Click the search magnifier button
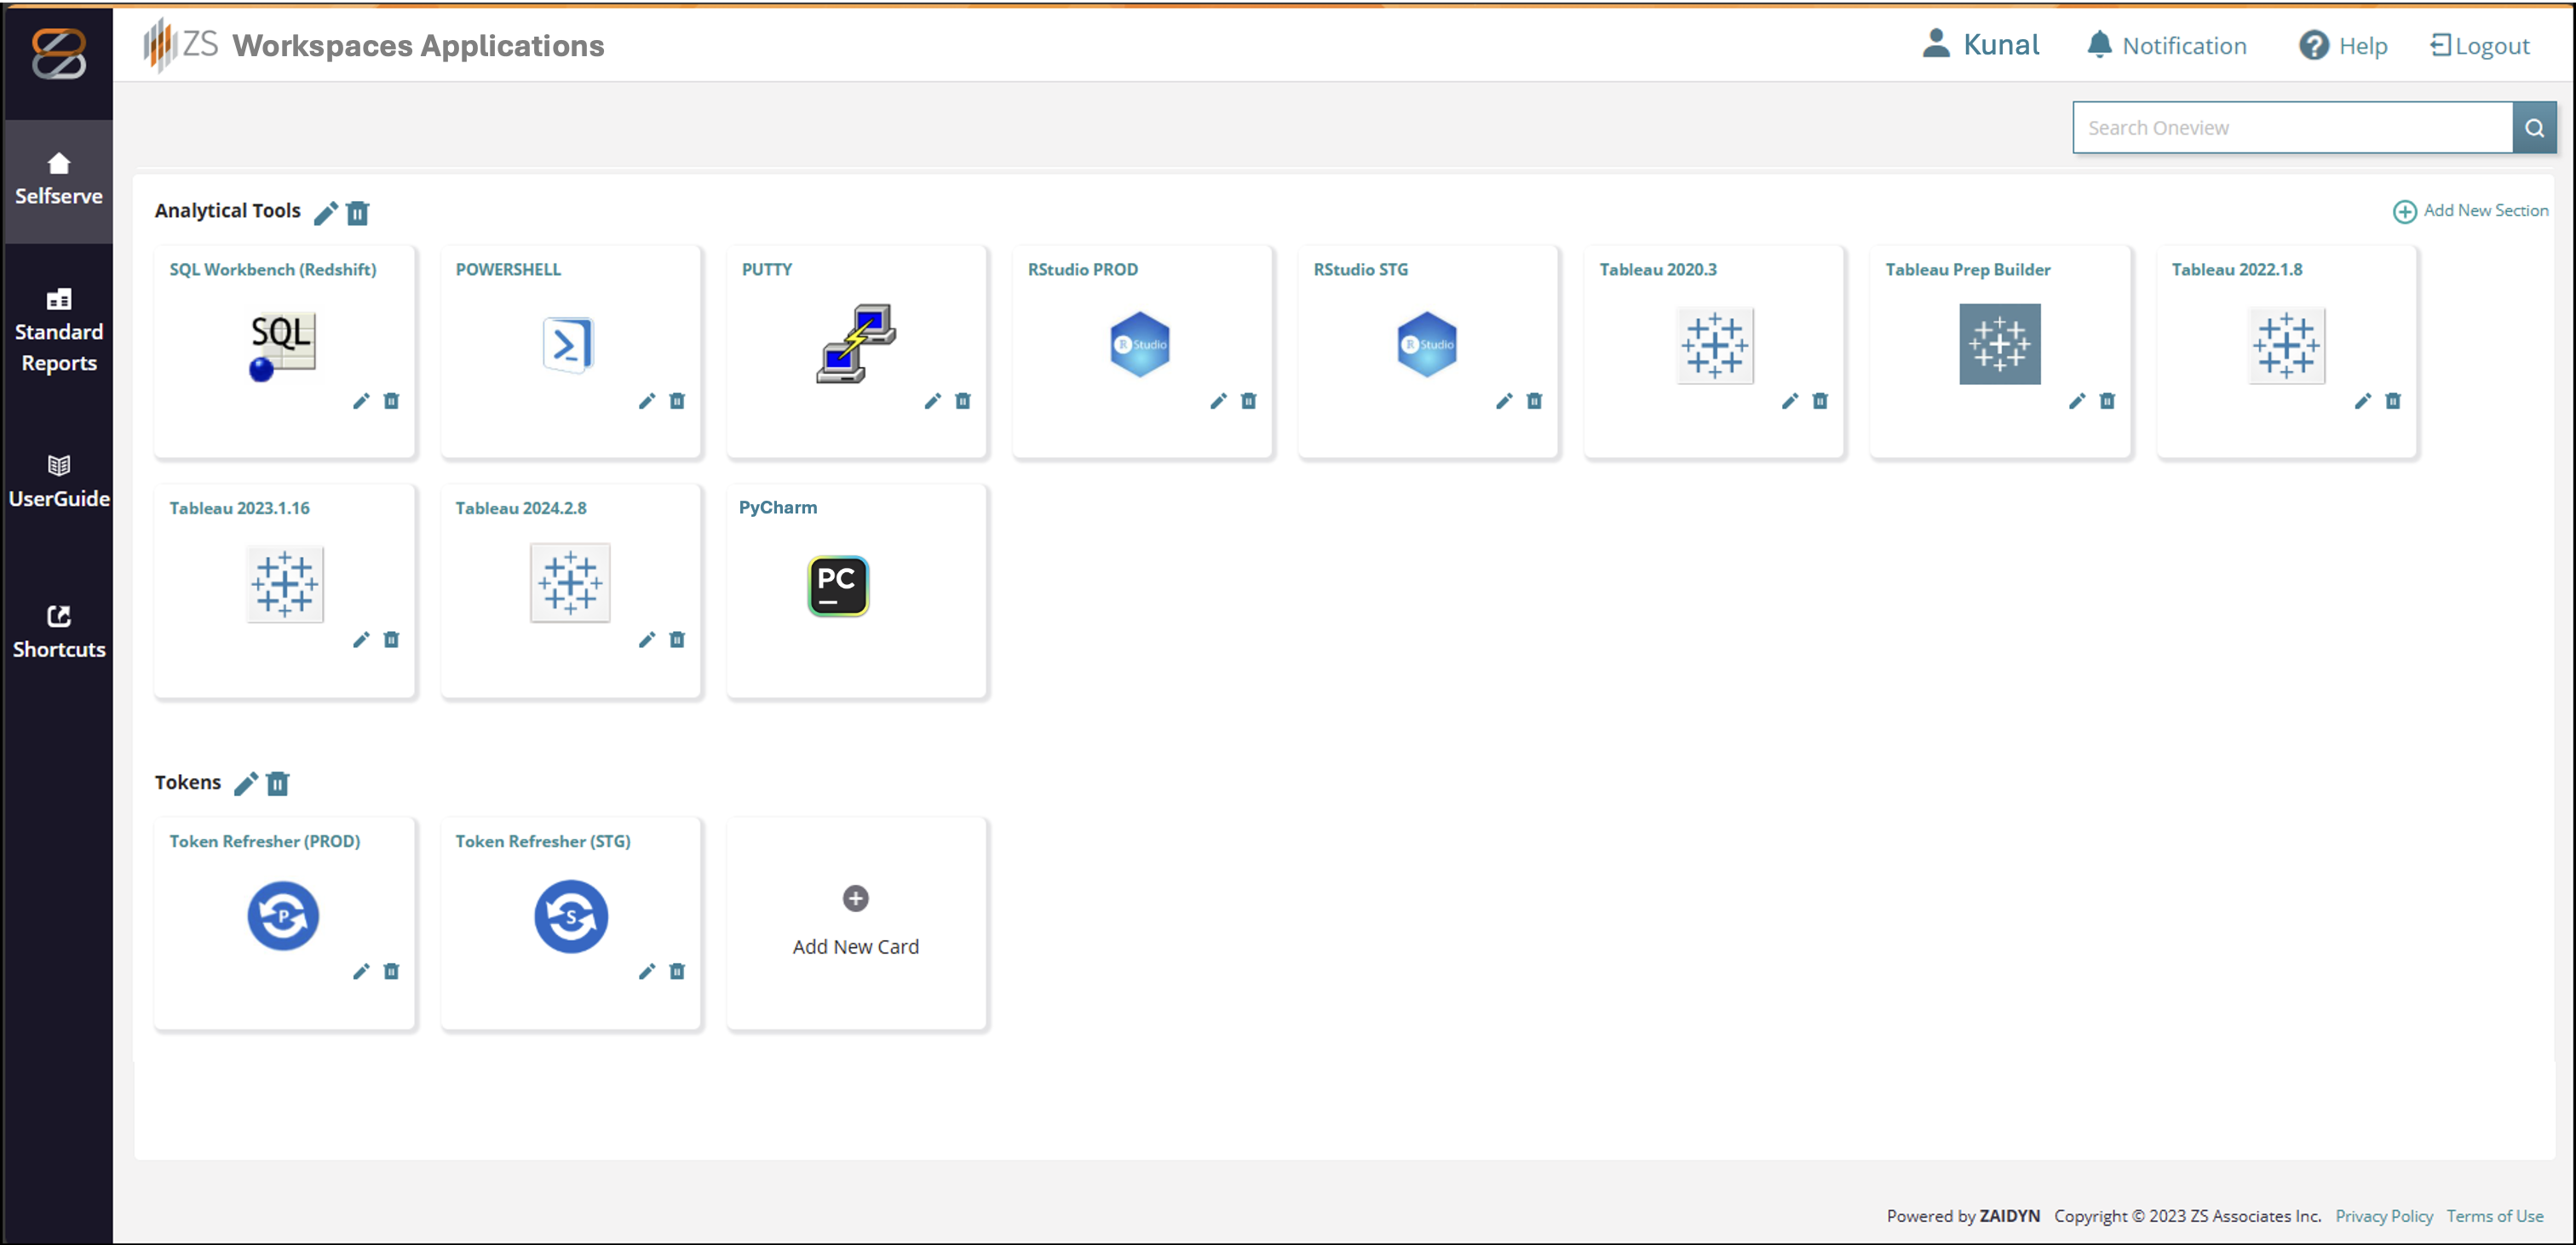The height and width of the screenshot is (1245, 2576). [x=2533, y=128]
